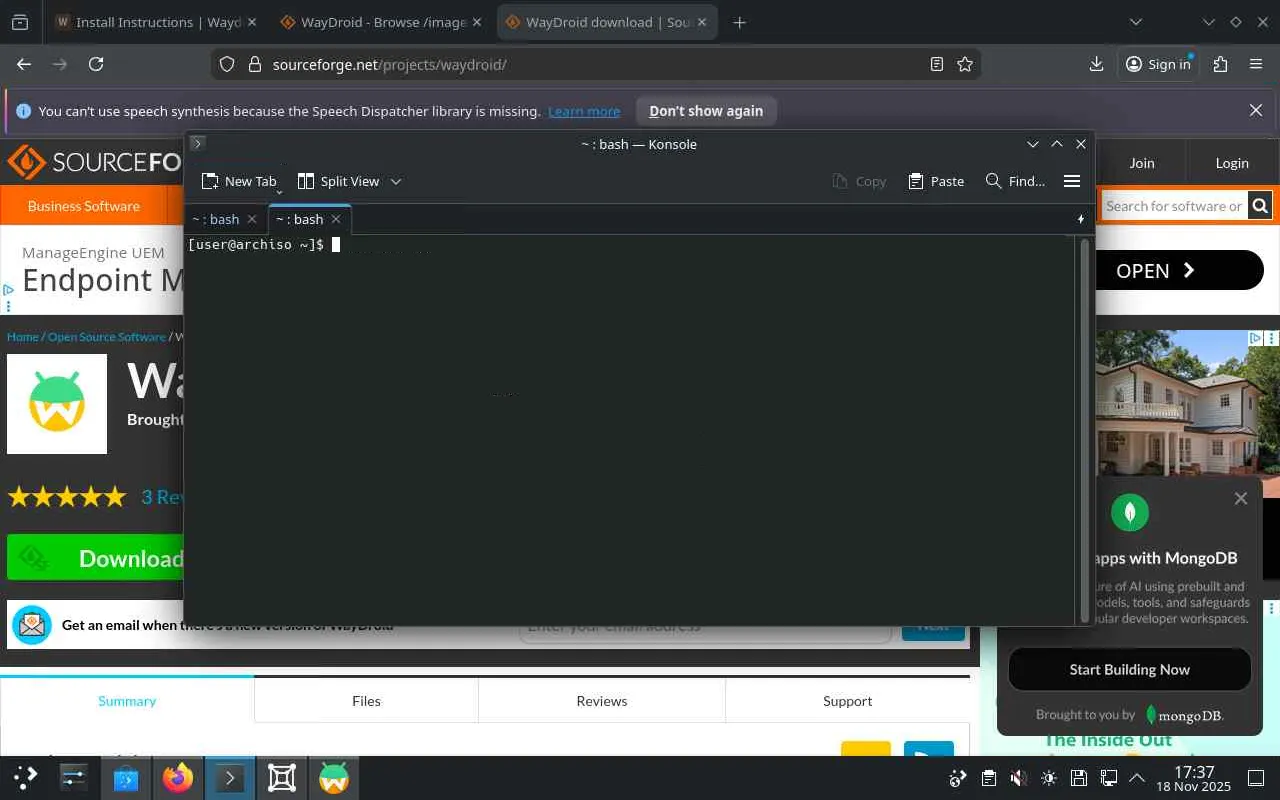The image size is (1280, 800).
Task: Open the Summary tab on SourceForge
Action: coord(127,701)
